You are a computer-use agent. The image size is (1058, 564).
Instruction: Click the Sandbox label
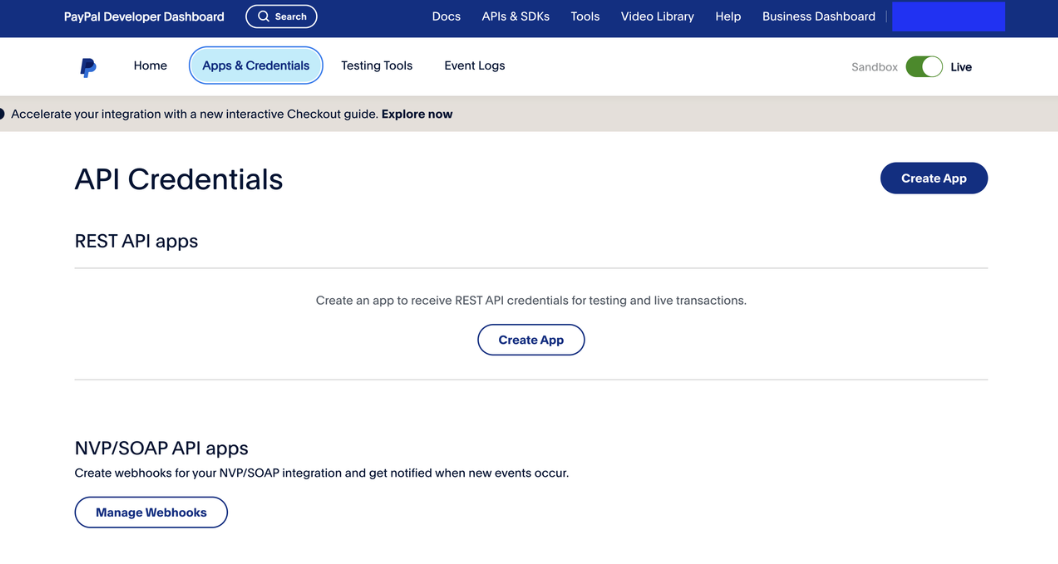[x=874, y=67]
